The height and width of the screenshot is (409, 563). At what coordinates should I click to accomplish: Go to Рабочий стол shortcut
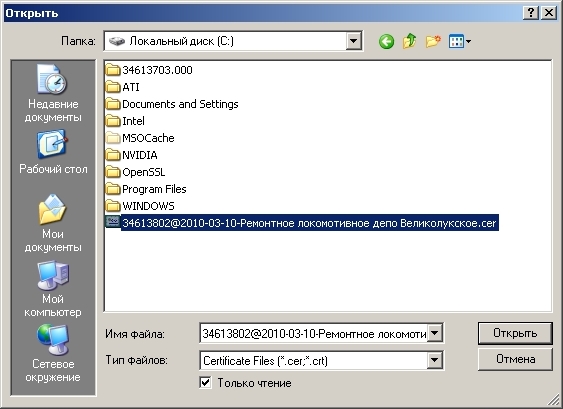tap(53, 152)
